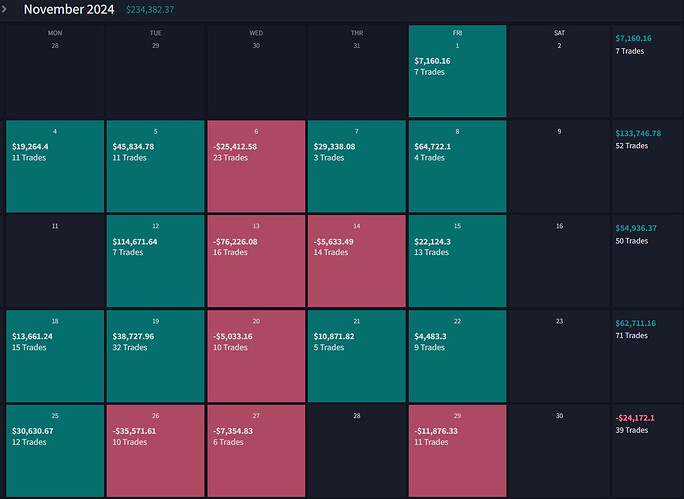The height and width of the screenshot is (499, 684).
Task: Open the -$5,033.16 loss on November 20
Action: [256, 355]
